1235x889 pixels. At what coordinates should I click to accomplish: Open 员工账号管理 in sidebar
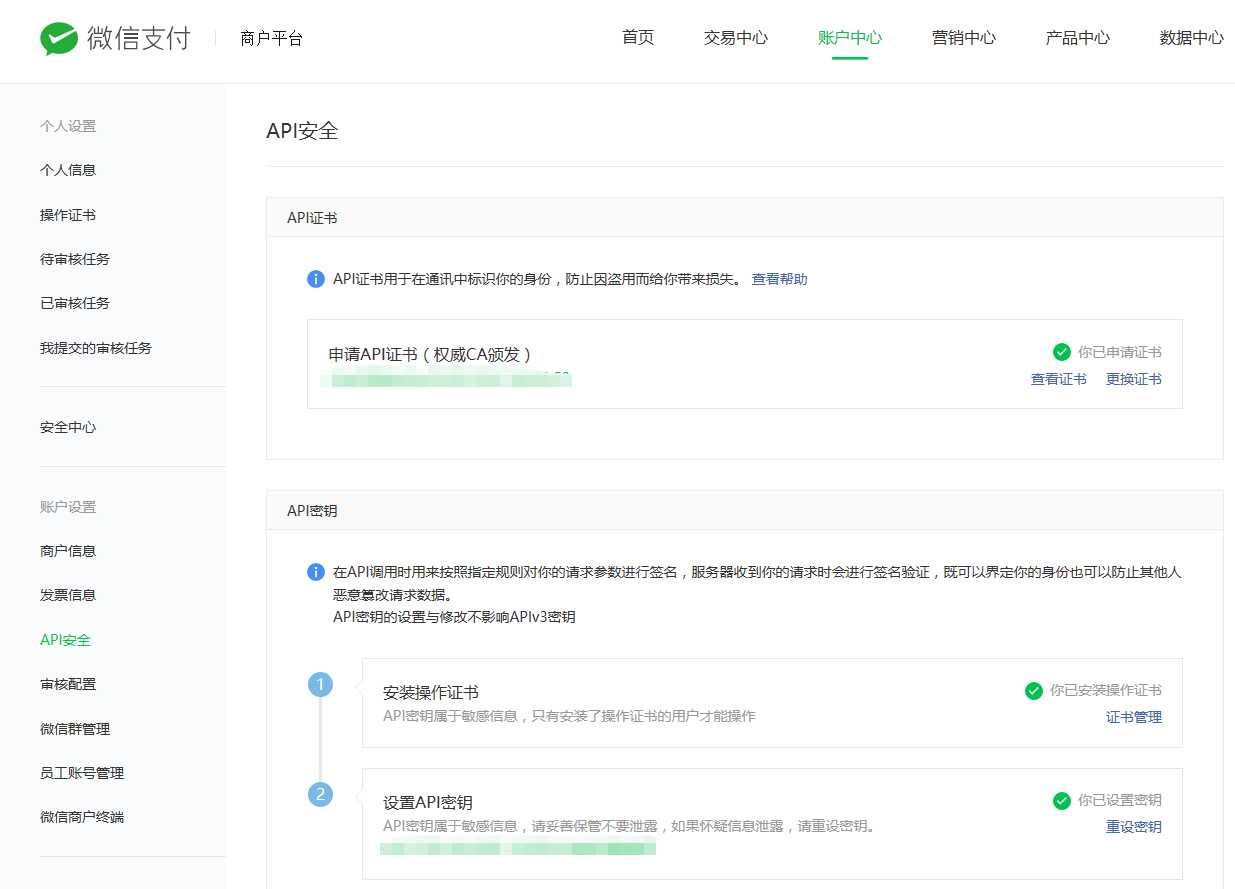tap(82, 773)
